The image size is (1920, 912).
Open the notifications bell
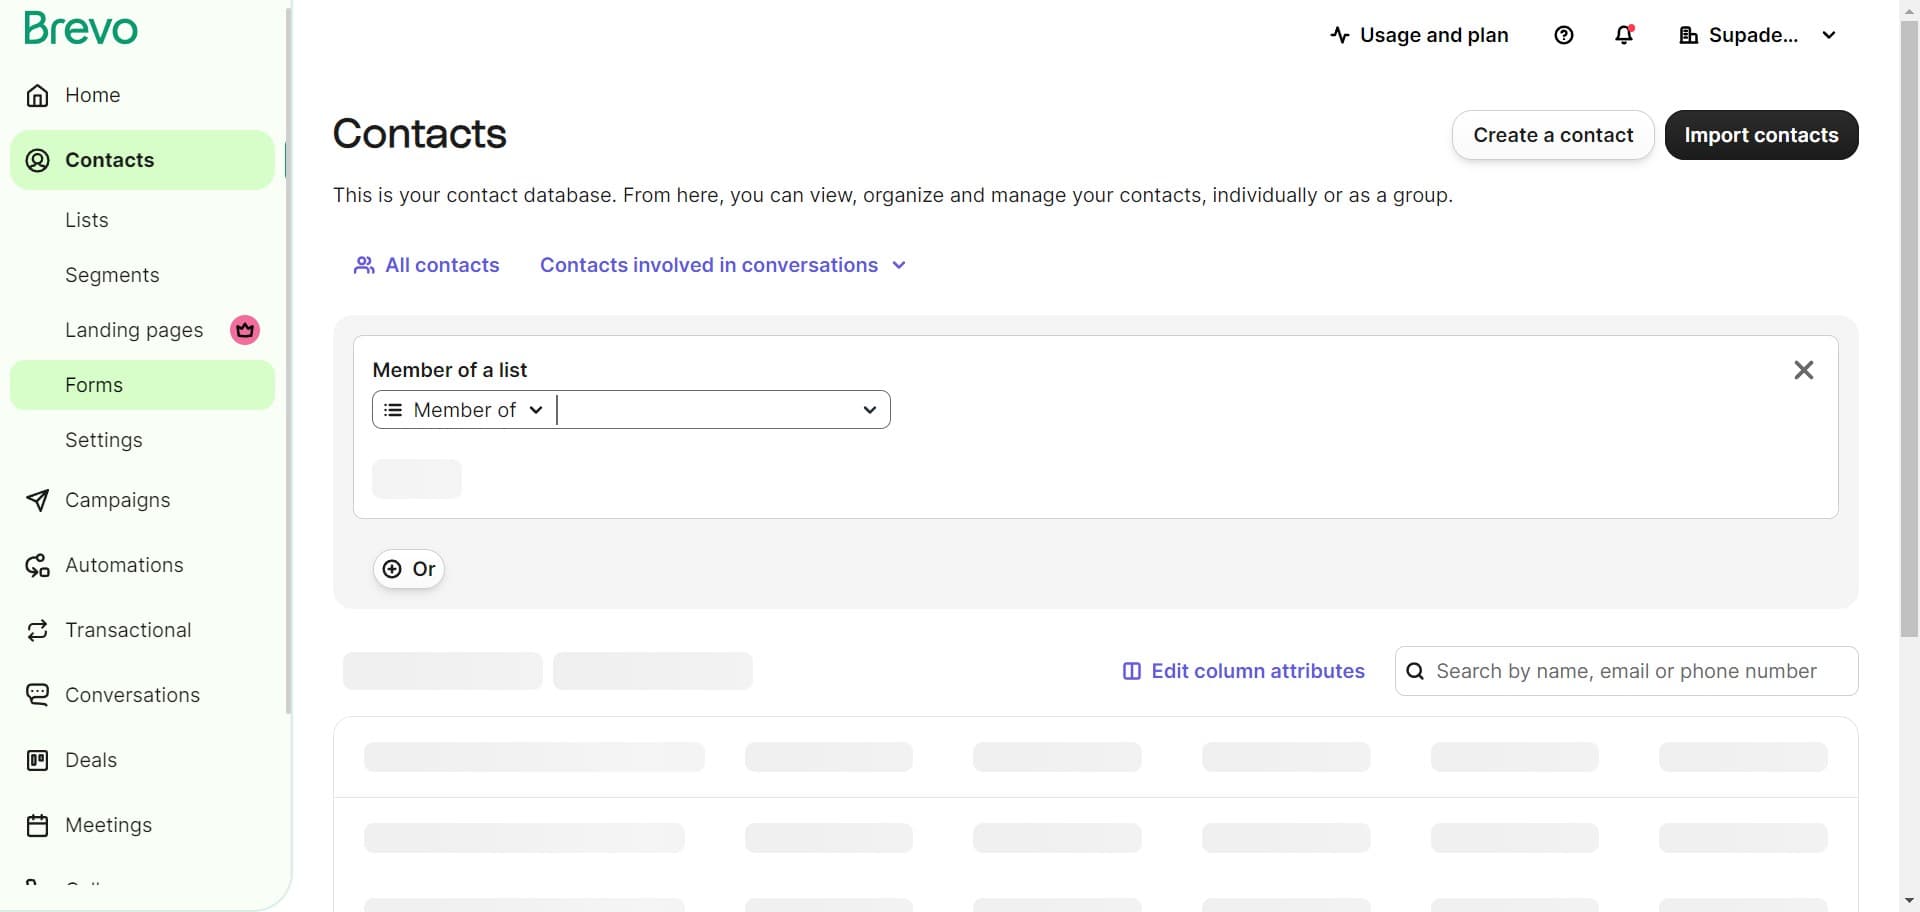click(x=1622, y=34)
